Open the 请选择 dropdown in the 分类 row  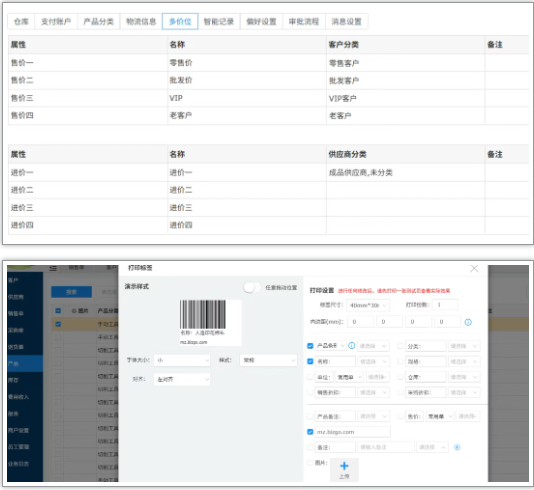click(464, 346)
